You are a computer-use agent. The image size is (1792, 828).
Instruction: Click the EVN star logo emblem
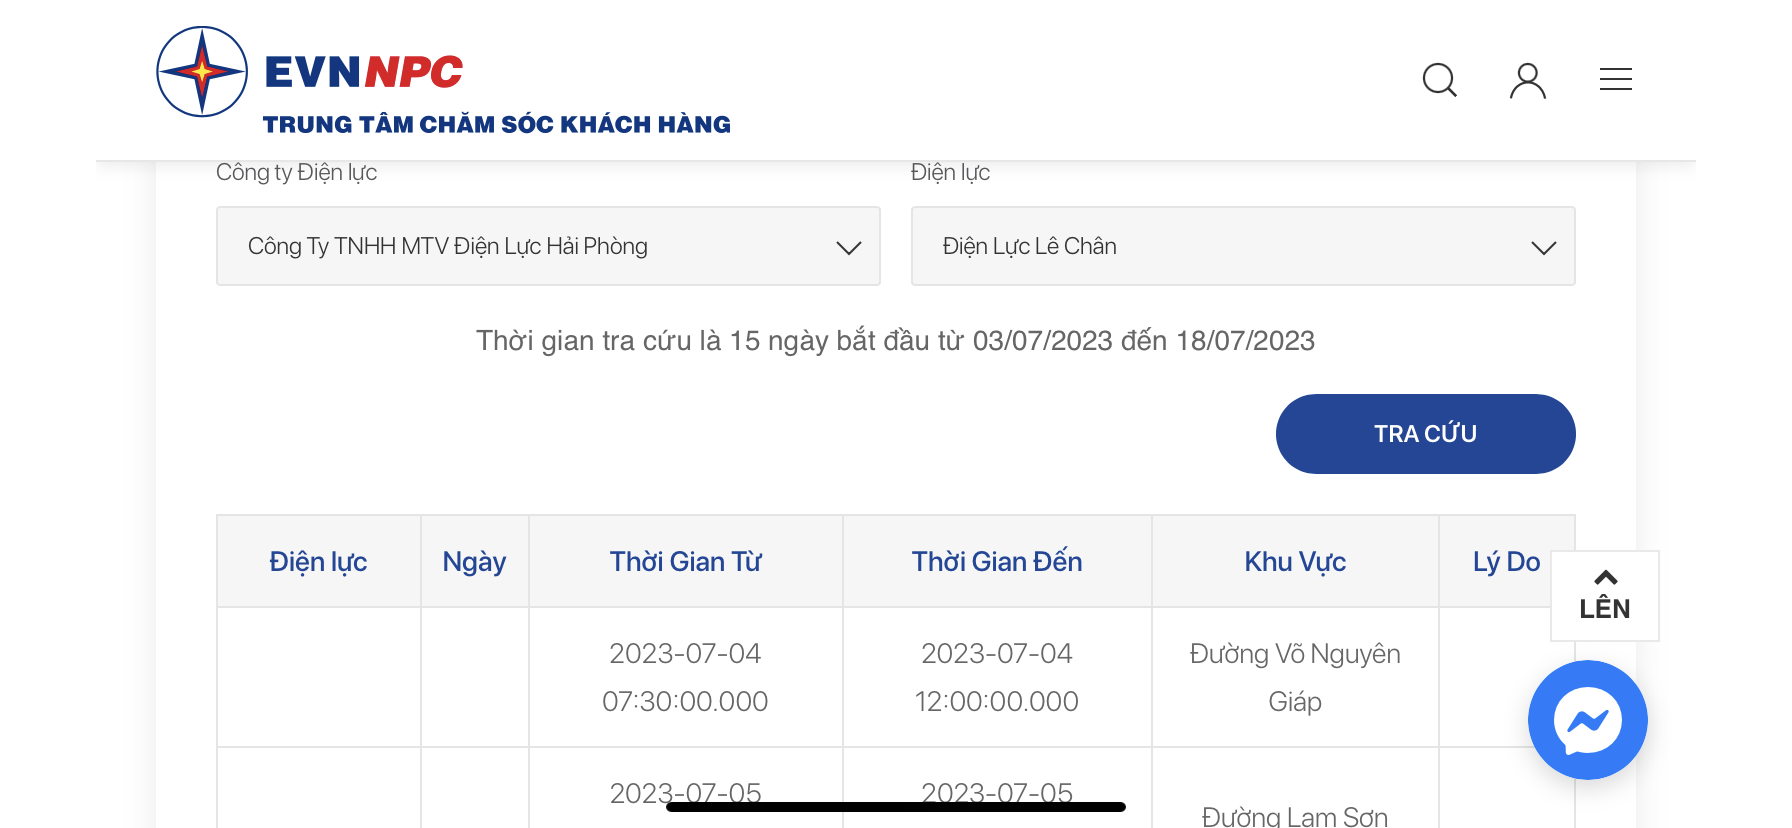tap(202, 72)
